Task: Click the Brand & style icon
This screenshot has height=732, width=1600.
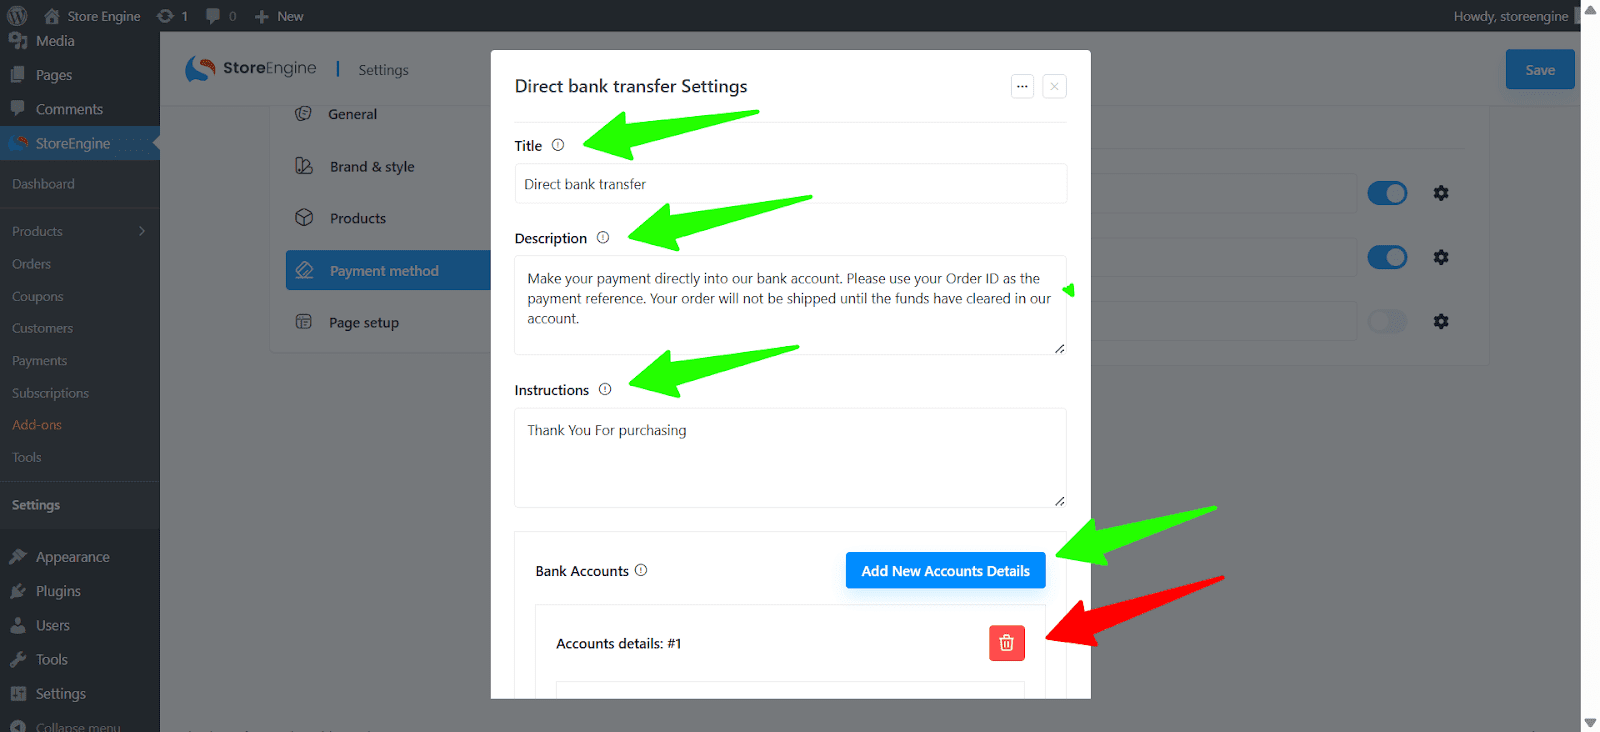Action: tap(304, 166)
